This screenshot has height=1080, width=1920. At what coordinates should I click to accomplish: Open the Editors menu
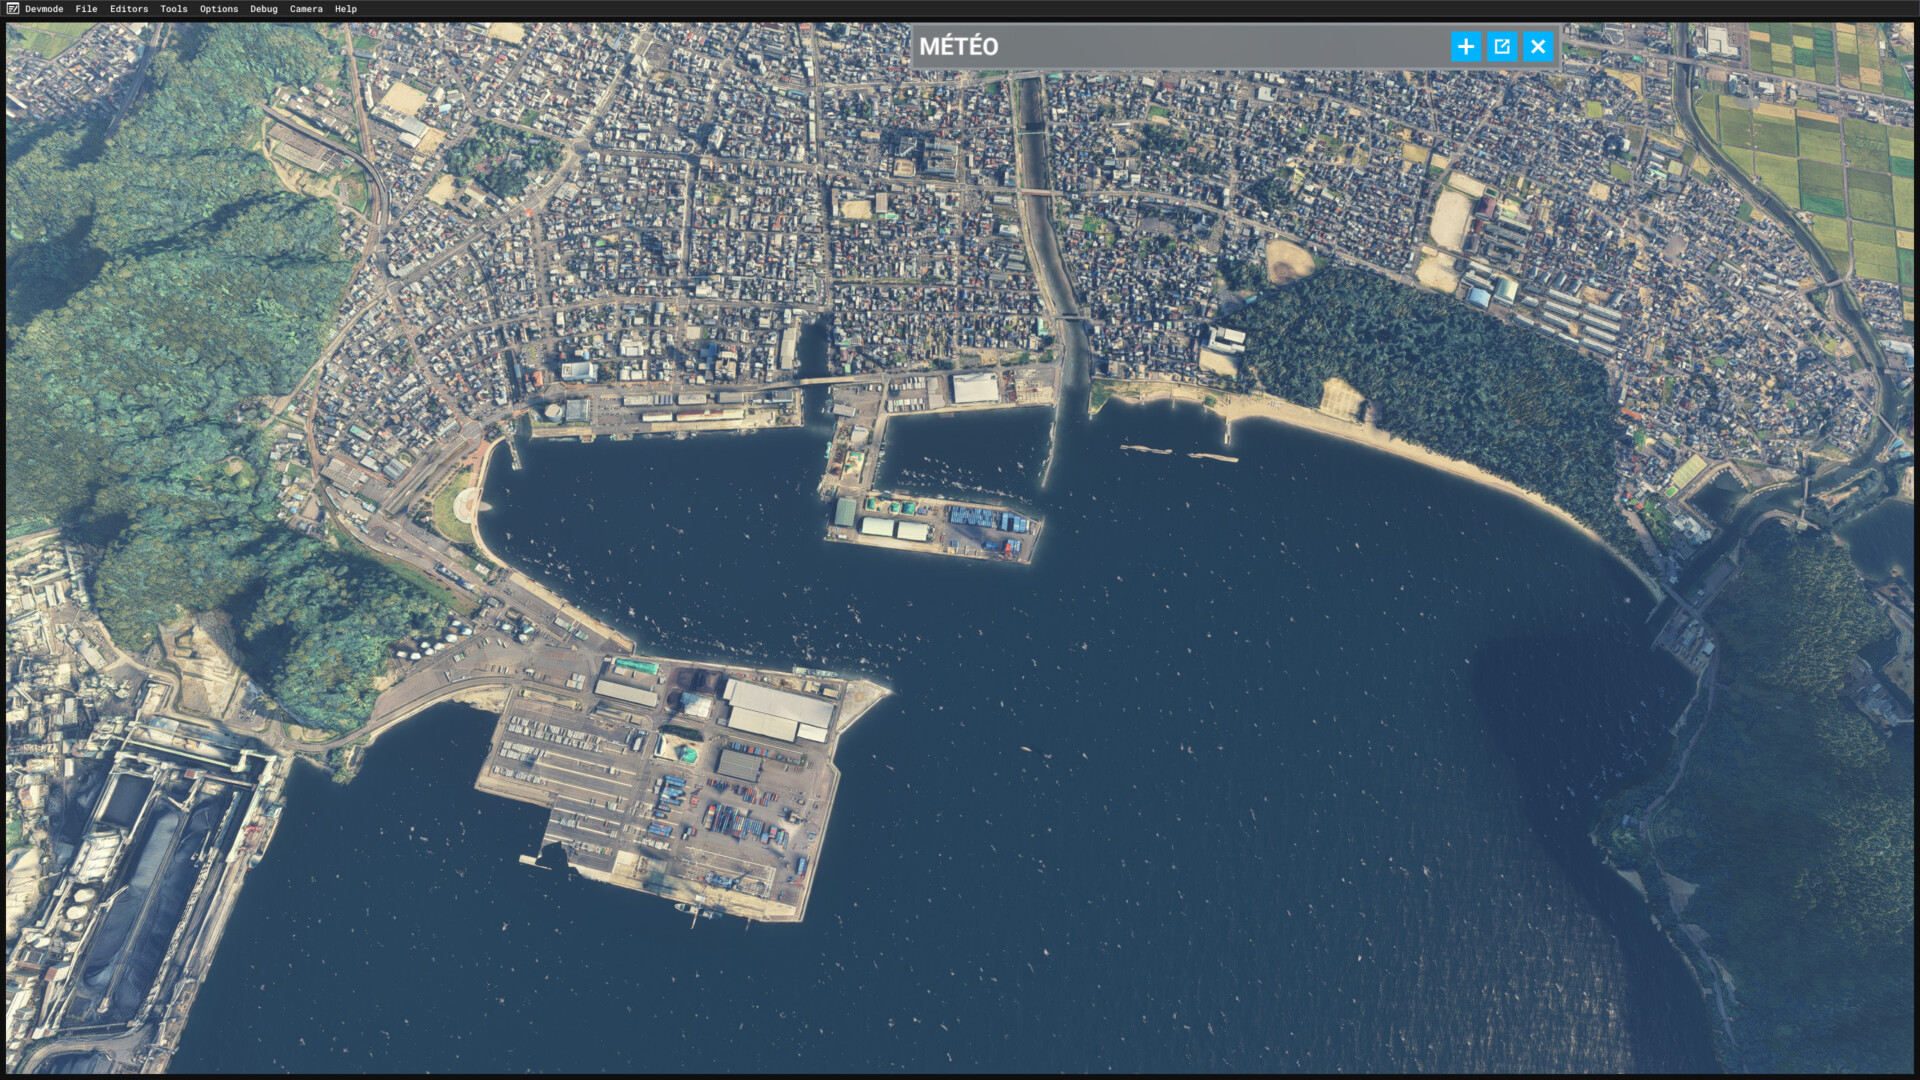tap(129, 9)
